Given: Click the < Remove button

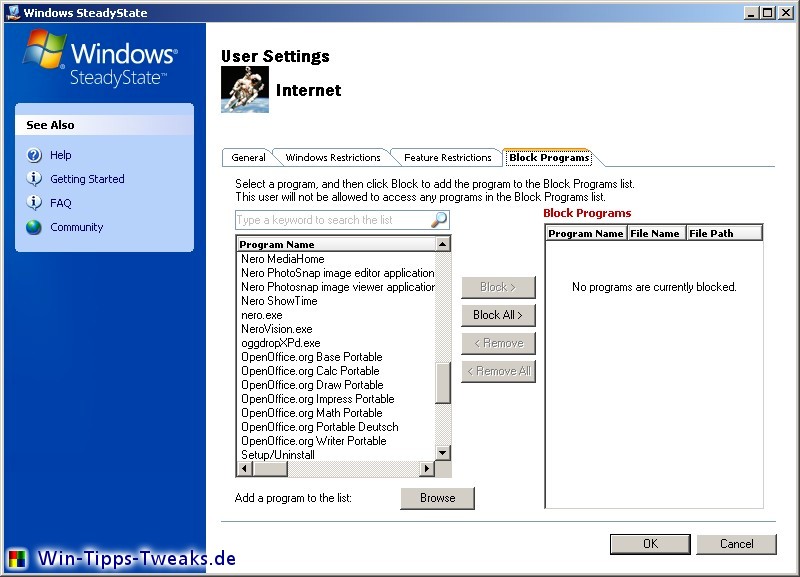Looking at the screenshot, I should point(498,343).
